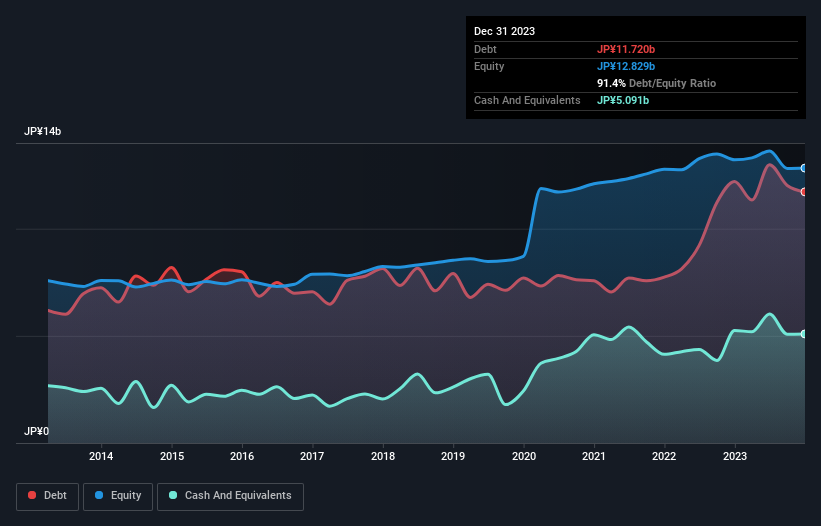Click the teal Cash endpoint marker

click(x=804, y=334)
